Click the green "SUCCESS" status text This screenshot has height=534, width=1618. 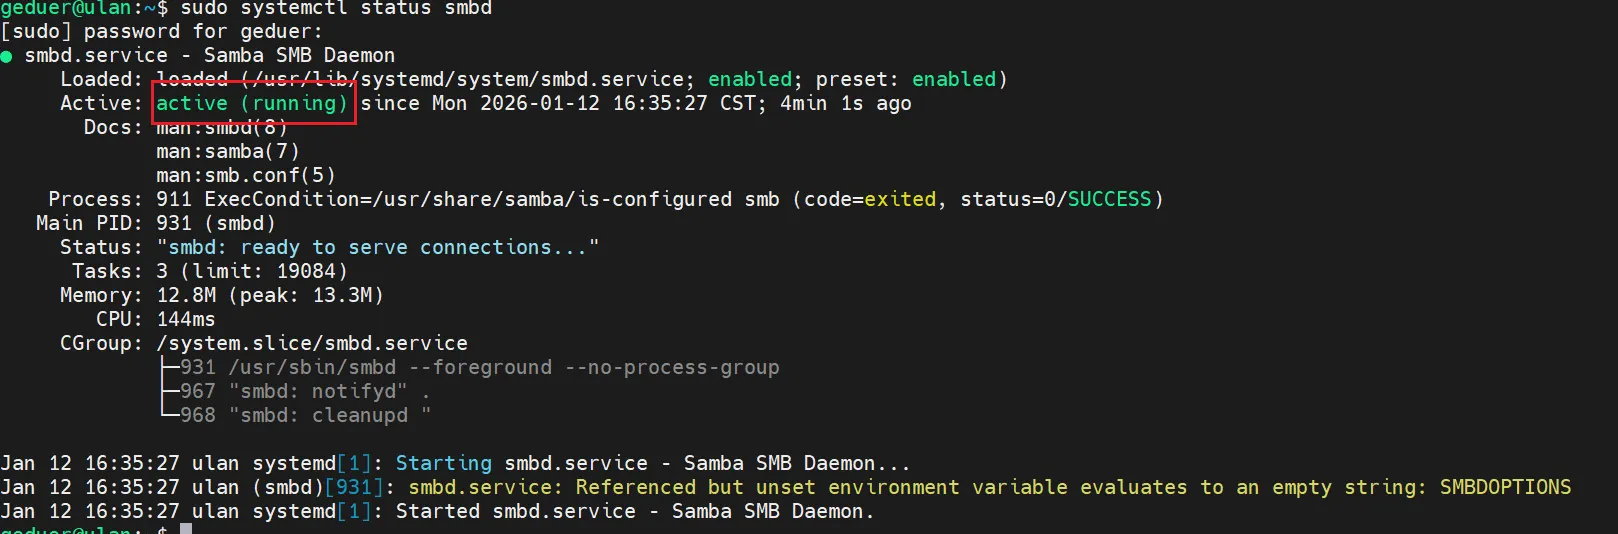tap(1109, 199)
